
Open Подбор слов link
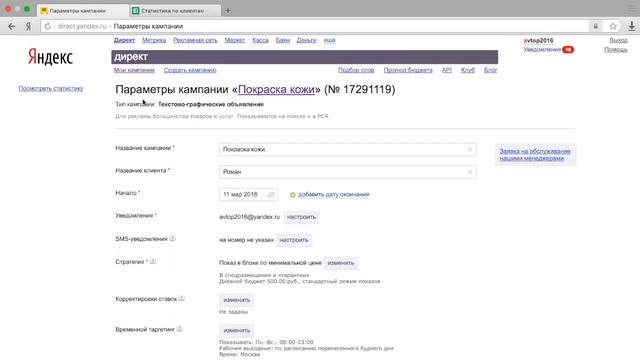356,70
